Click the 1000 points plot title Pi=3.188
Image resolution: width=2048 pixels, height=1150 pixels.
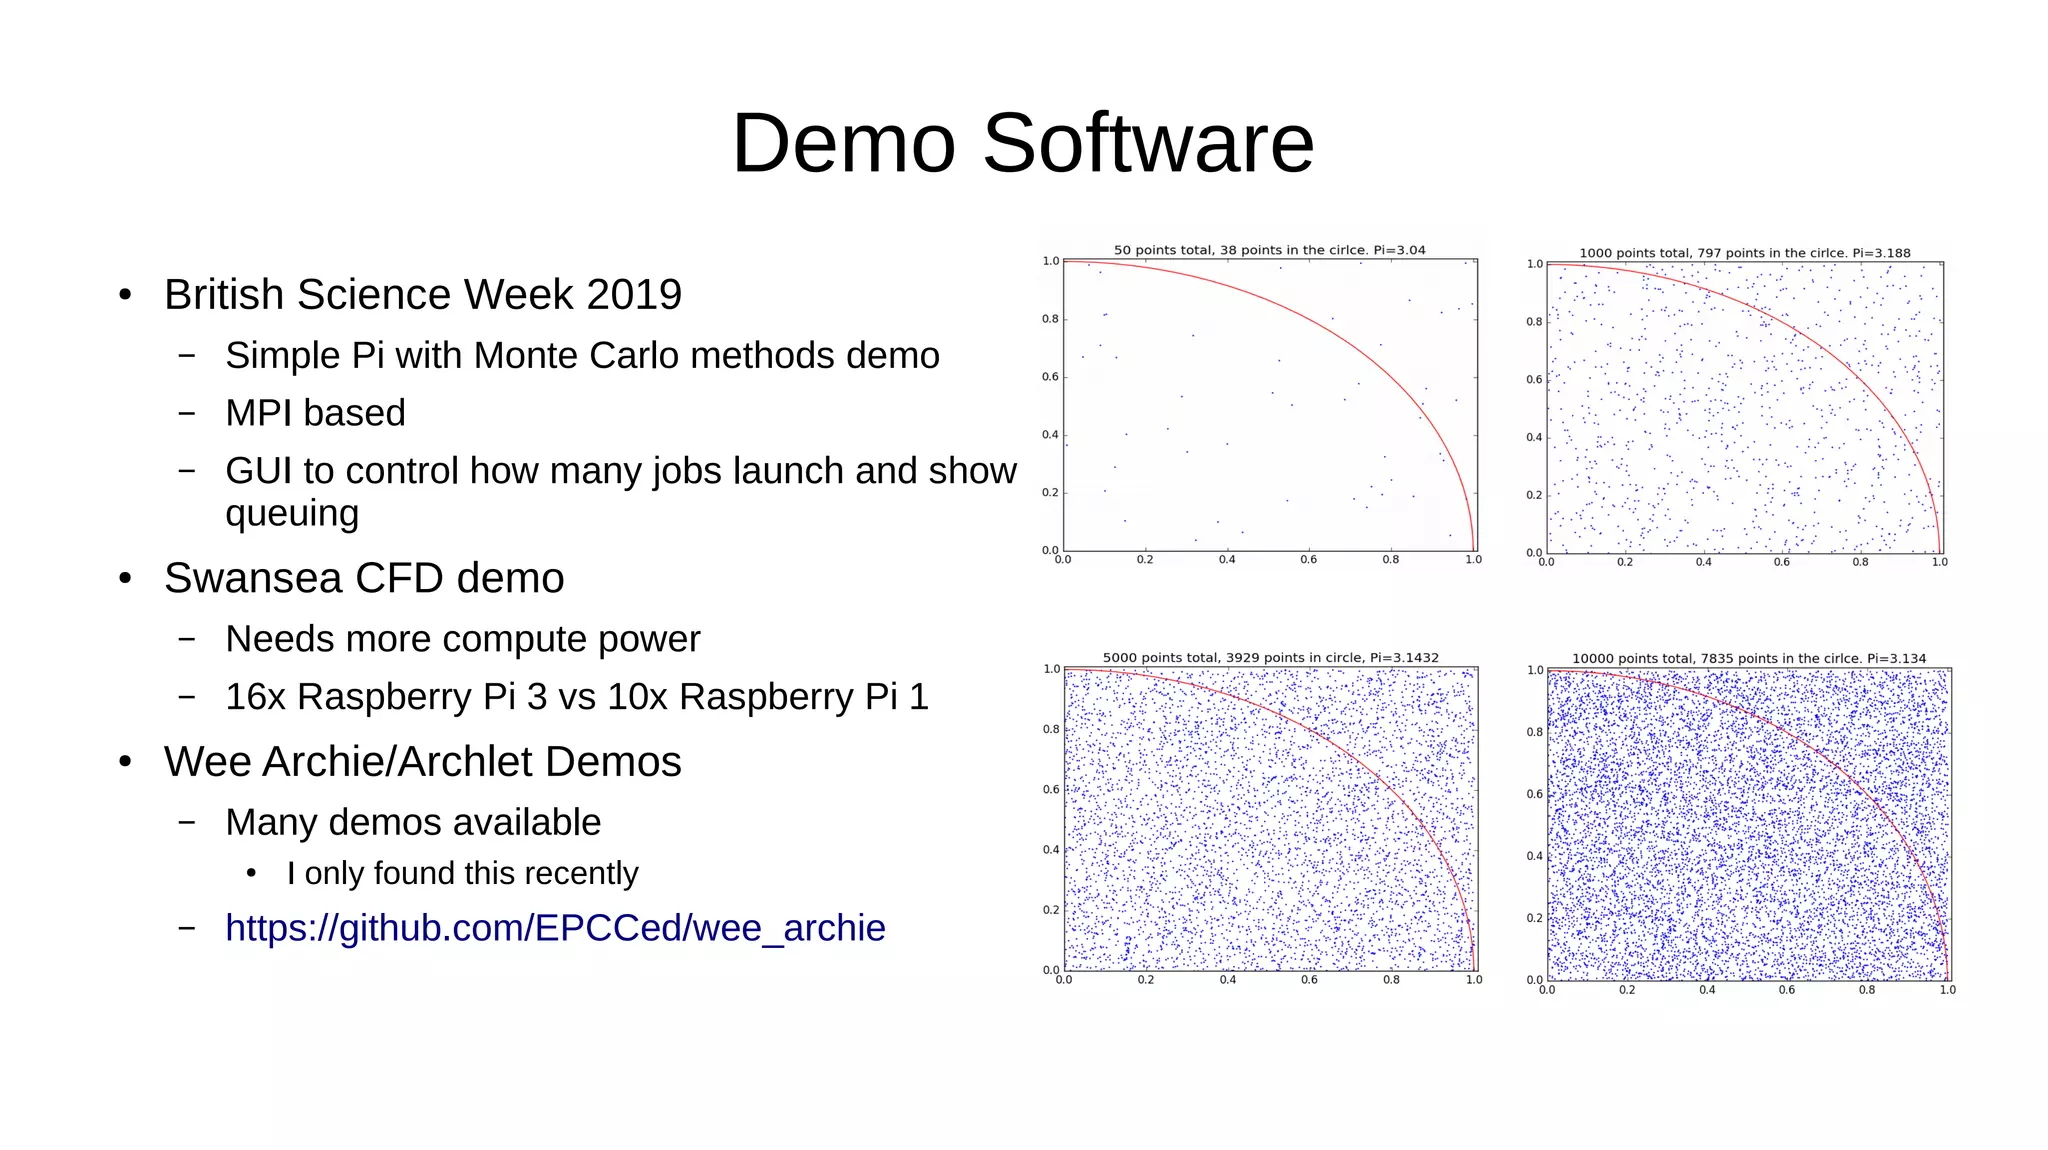click(1744, 253)
